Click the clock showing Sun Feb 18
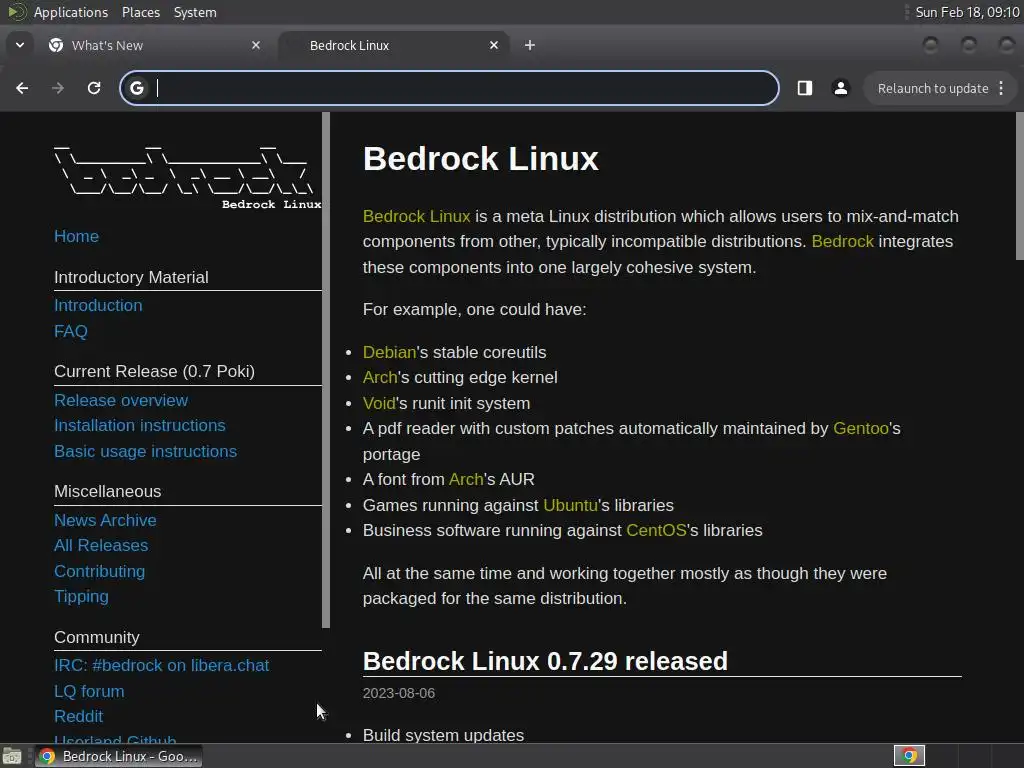This screenshot has width=1024, height=768. click(x=967, y=12)
